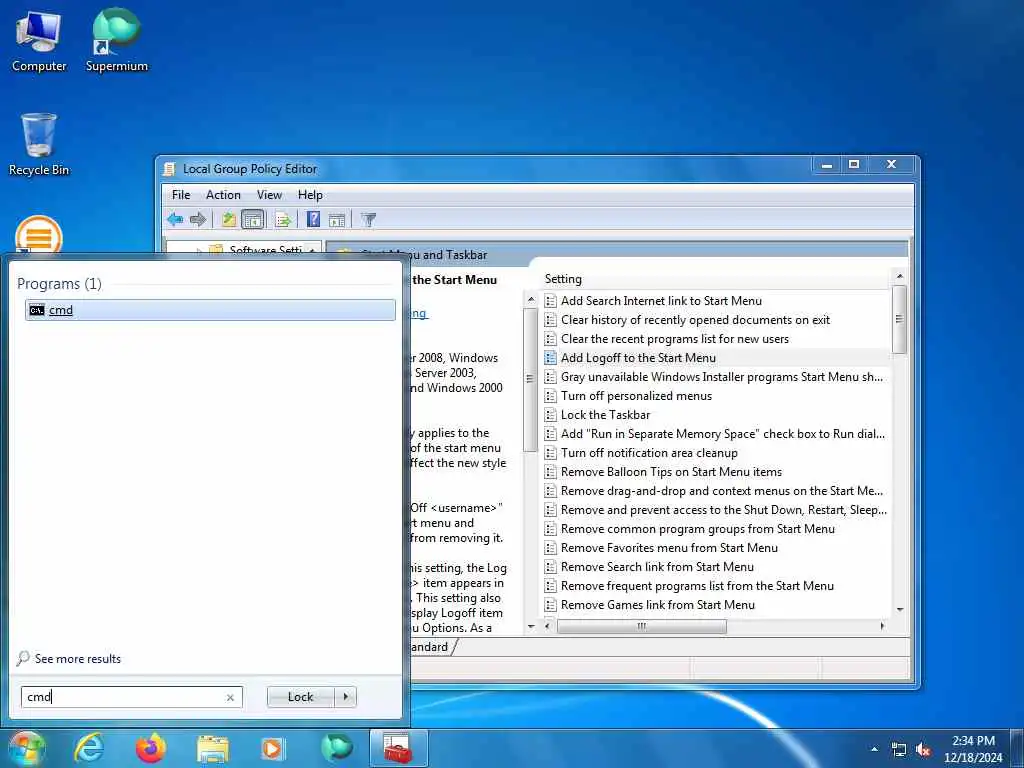
Task: Click the Setting column header
Action: tap(716, 279)
